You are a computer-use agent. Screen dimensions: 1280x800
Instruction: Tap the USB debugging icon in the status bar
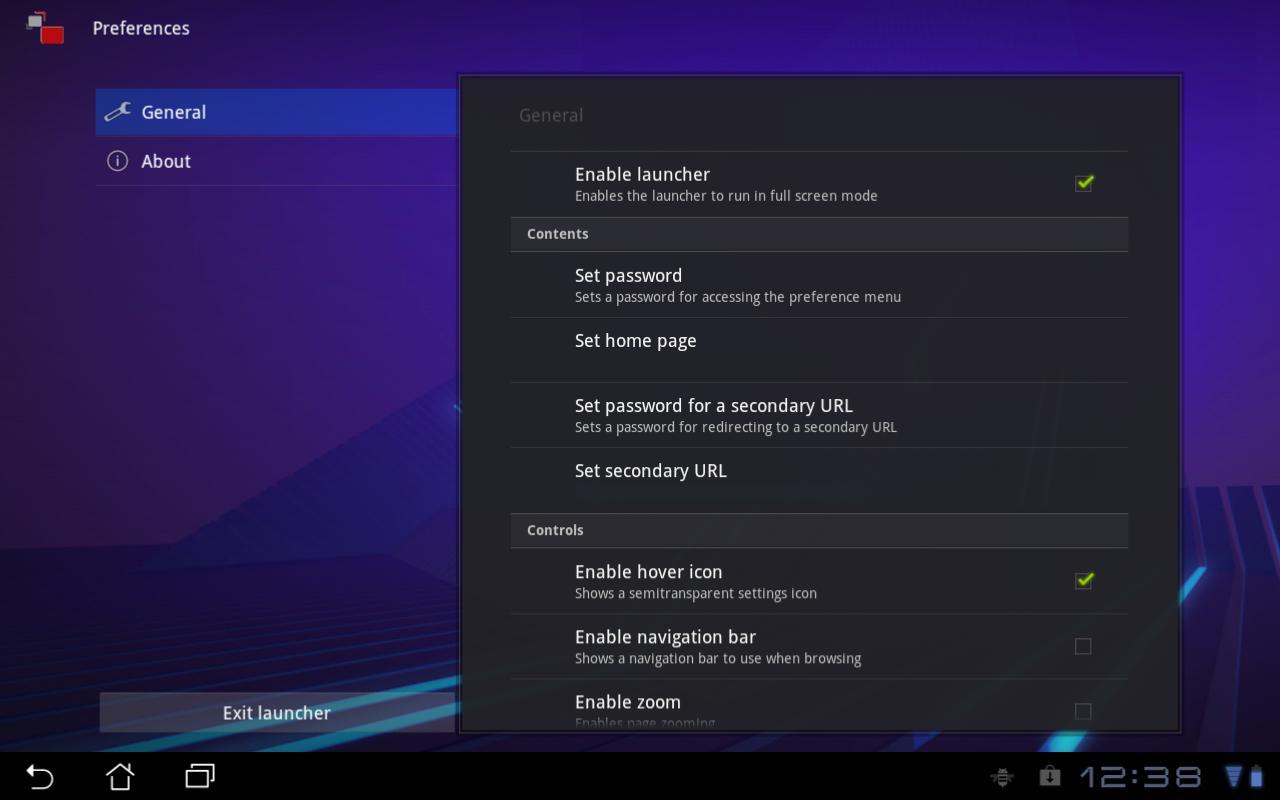1002,776
